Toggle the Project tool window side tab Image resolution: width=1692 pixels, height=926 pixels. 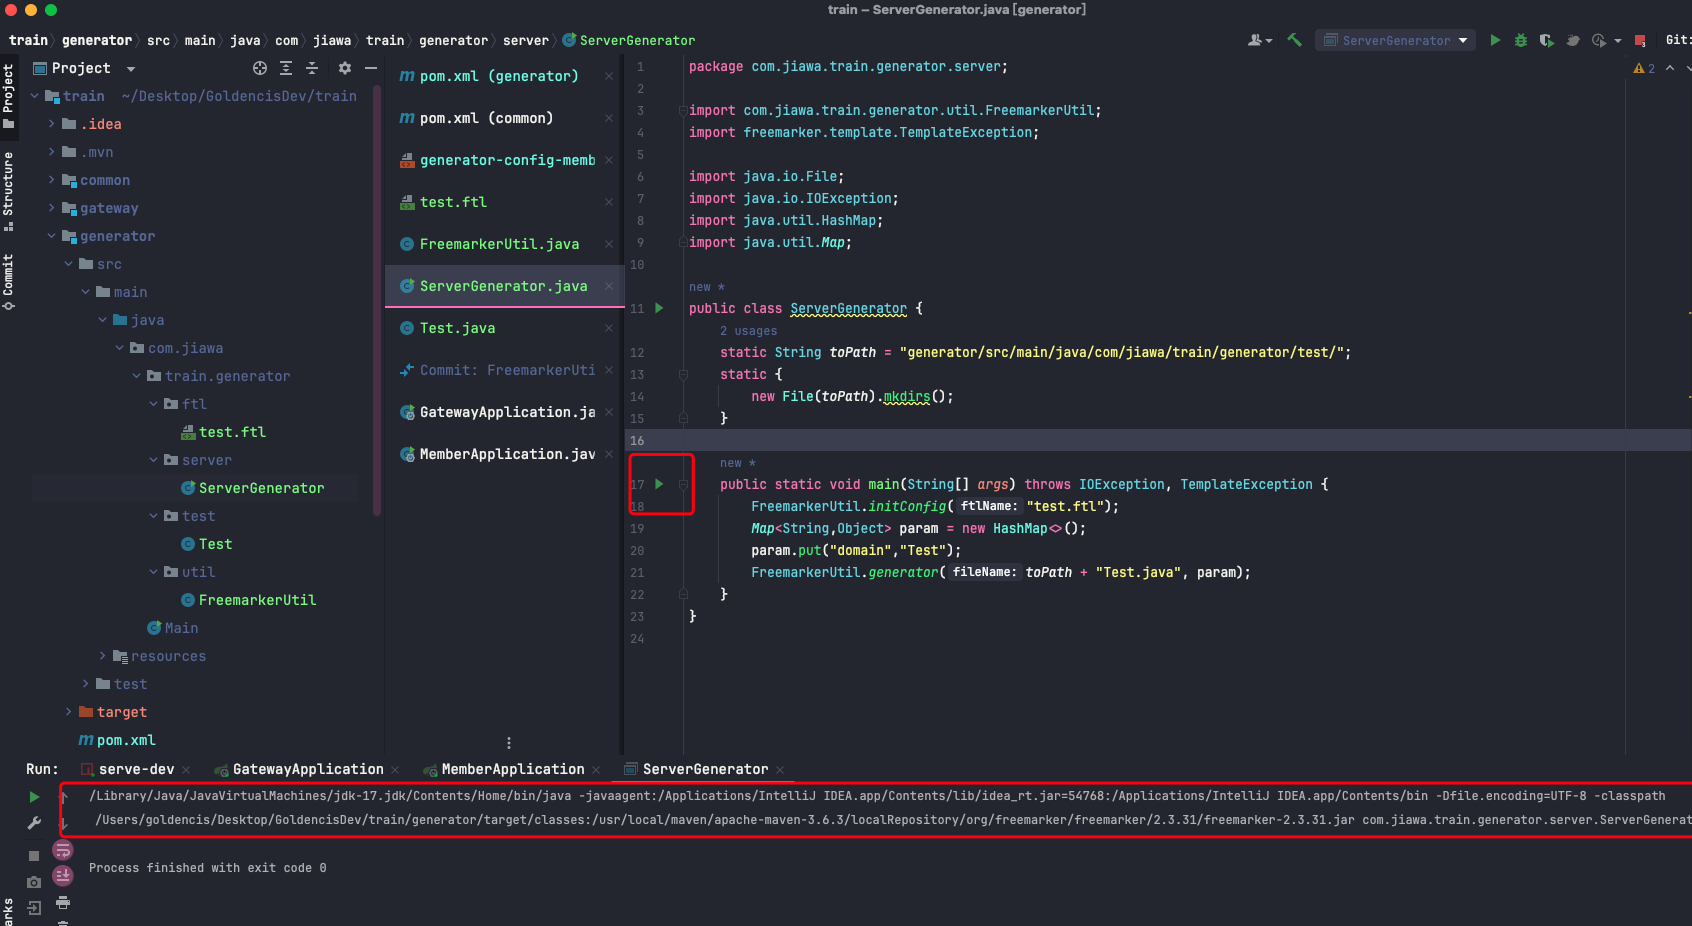[9, 96]
